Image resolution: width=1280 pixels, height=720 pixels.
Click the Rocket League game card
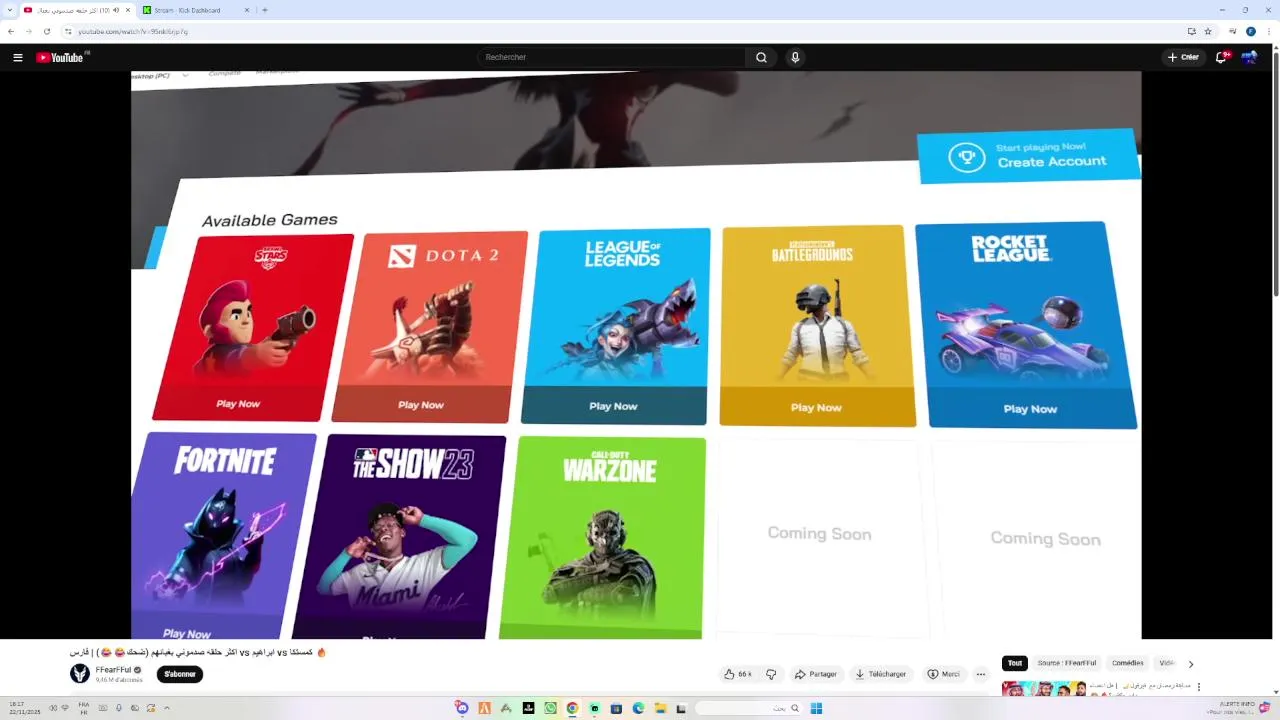point(1025,325)
